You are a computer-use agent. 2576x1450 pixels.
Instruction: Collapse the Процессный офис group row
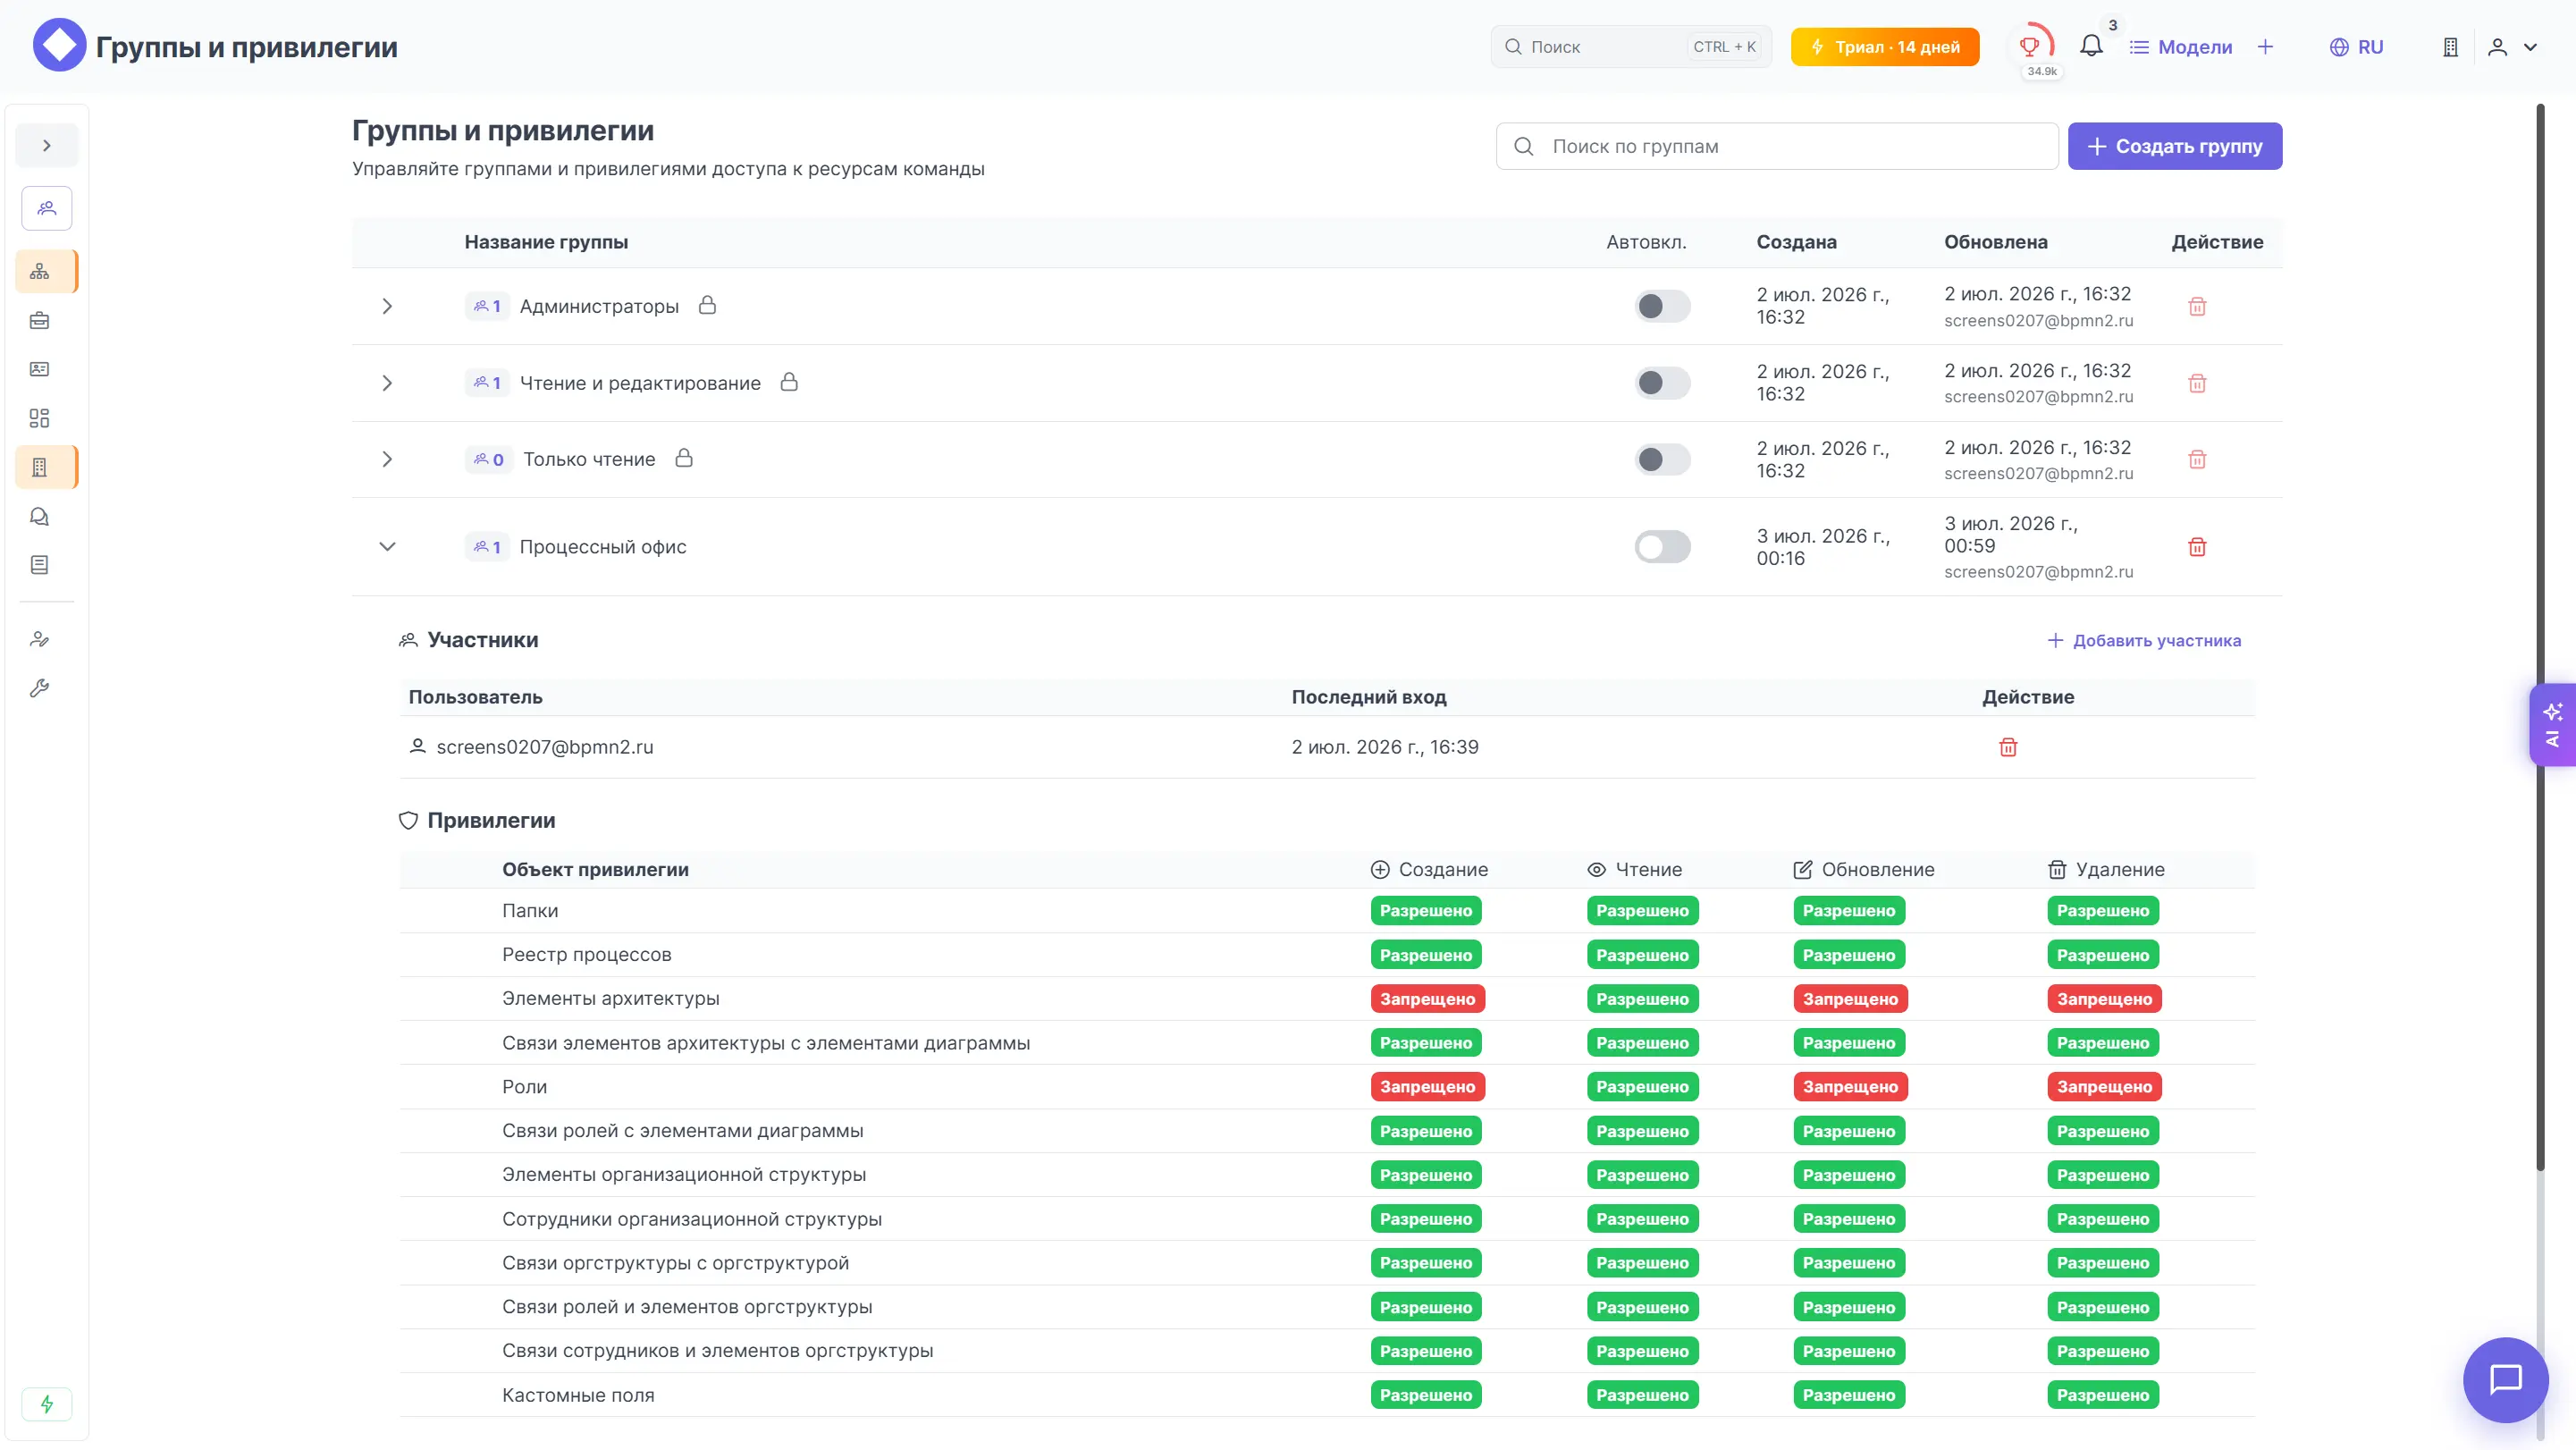pos(387,547)
